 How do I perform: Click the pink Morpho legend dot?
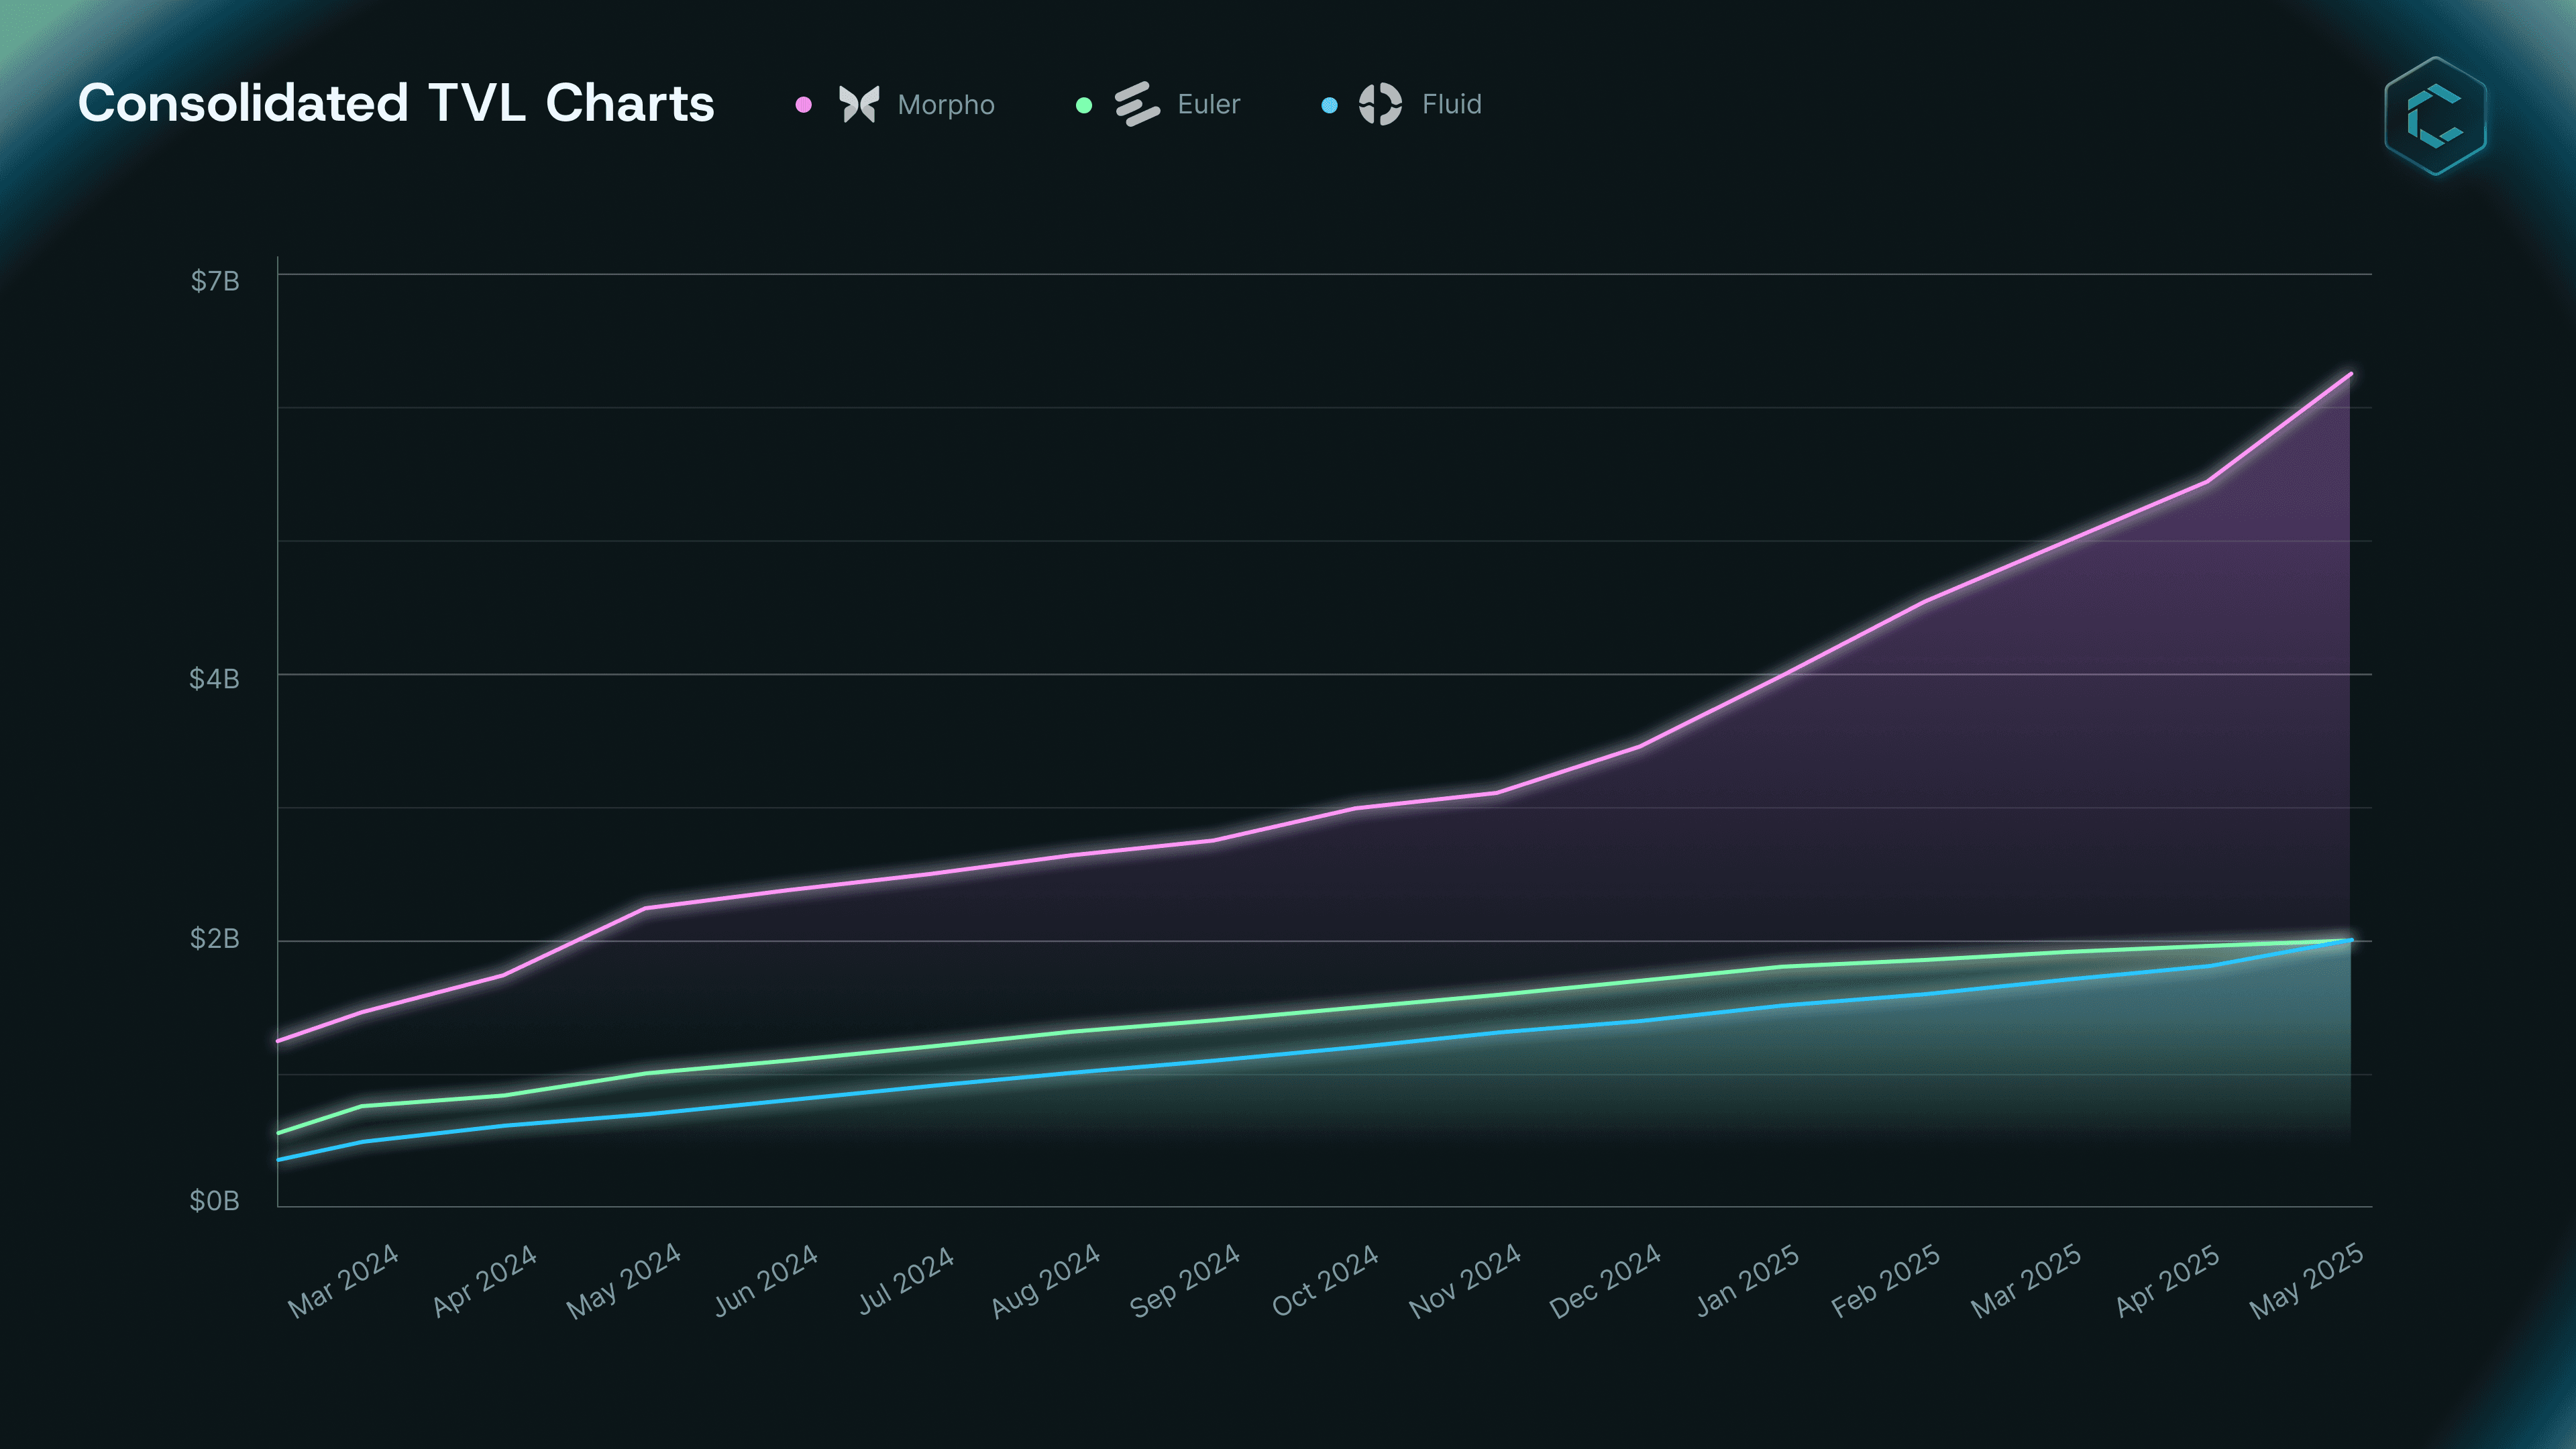[x=803, y=105]
